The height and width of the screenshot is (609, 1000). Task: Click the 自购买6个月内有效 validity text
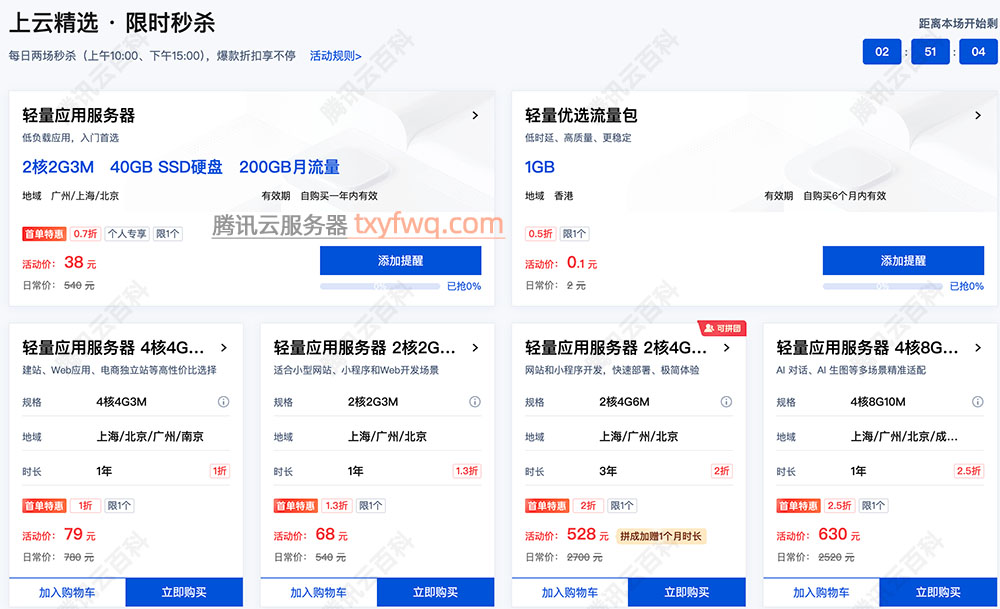coord(844,196)
